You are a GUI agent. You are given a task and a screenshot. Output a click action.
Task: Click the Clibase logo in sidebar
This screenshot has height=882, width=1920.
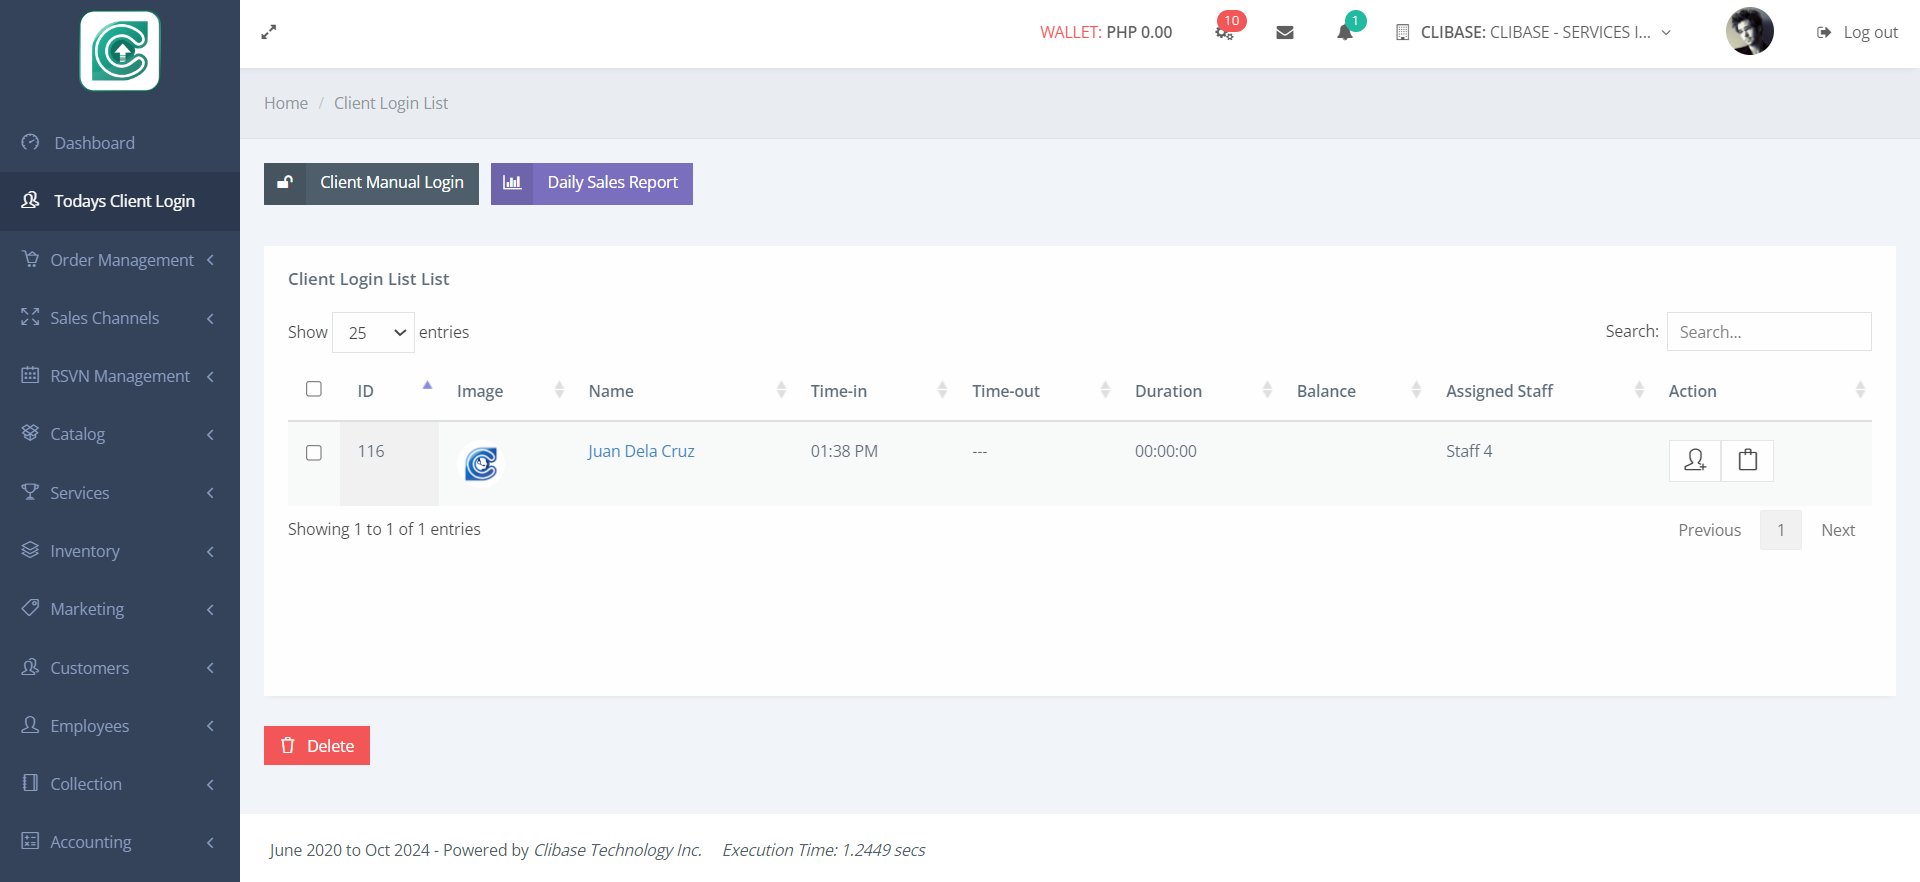click(120, 51)
